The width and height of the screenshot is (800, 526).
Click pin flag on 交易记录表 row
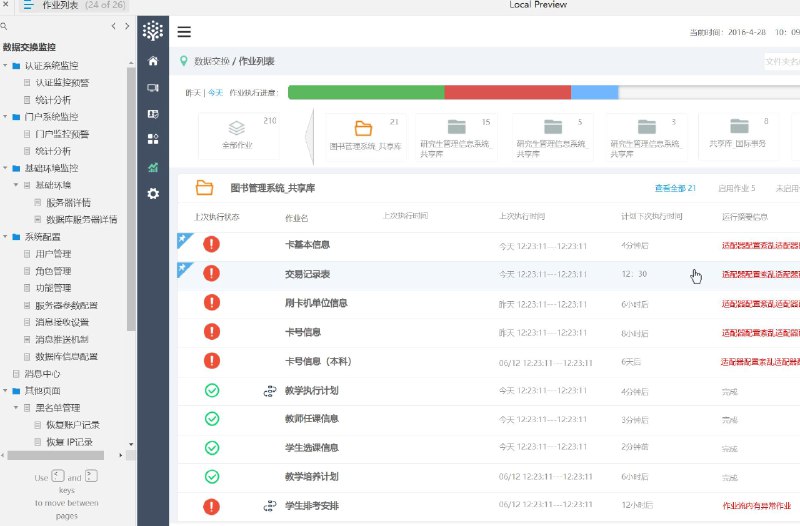pos(184,269)
